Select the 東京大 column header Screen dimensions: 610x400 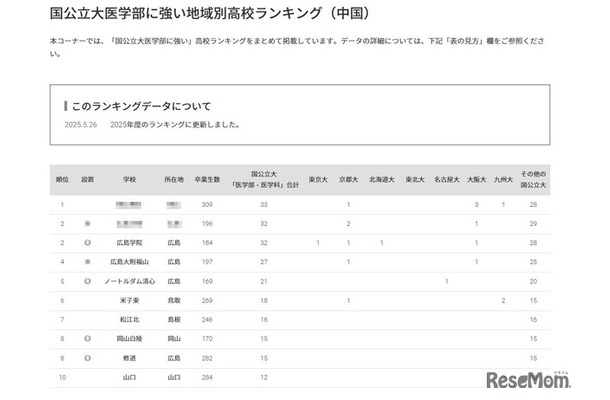pos(318,180)
